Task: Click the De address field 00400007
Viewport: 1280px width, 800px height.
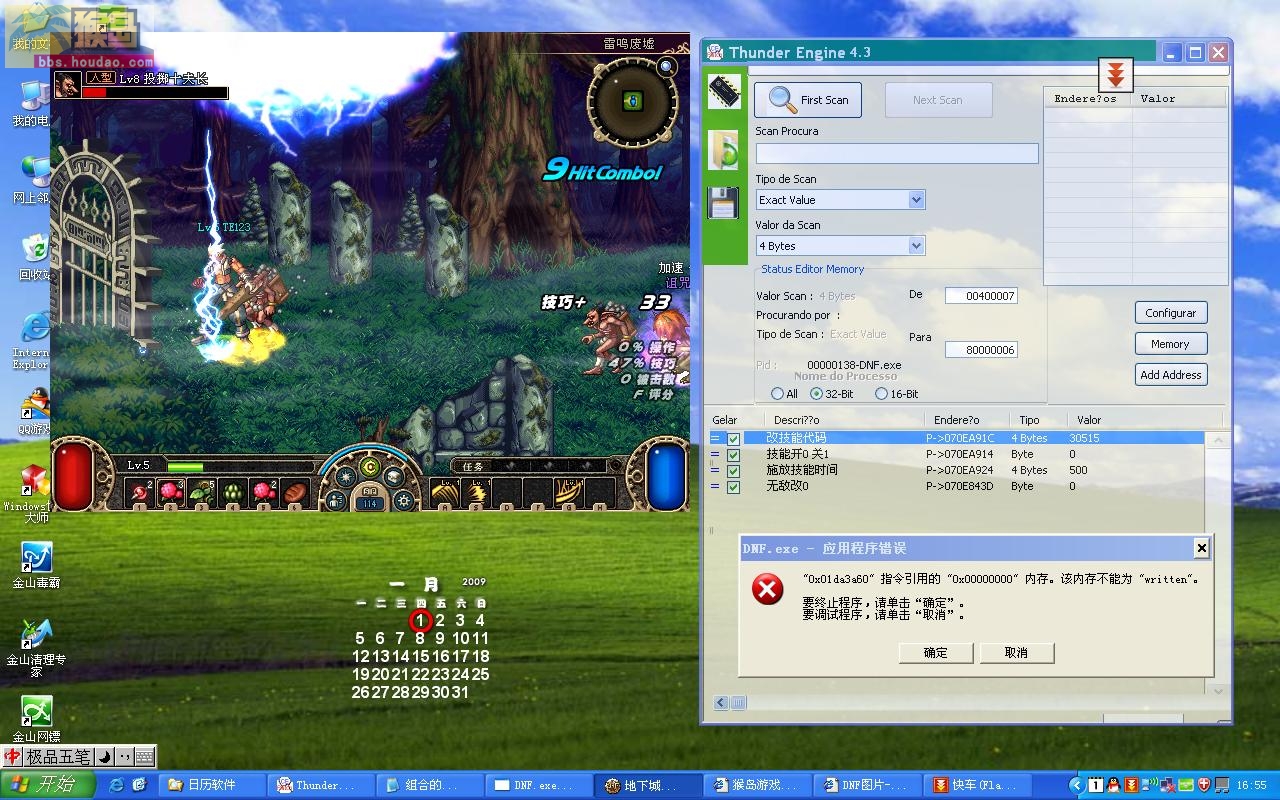Action: point(981,296)
